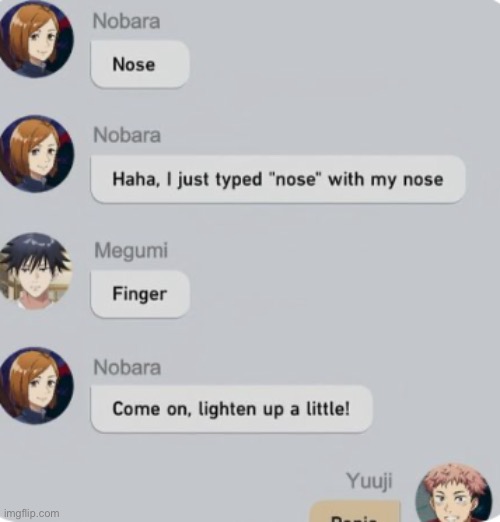Open Yuuji's pink-haired avatar

(454, 493)
